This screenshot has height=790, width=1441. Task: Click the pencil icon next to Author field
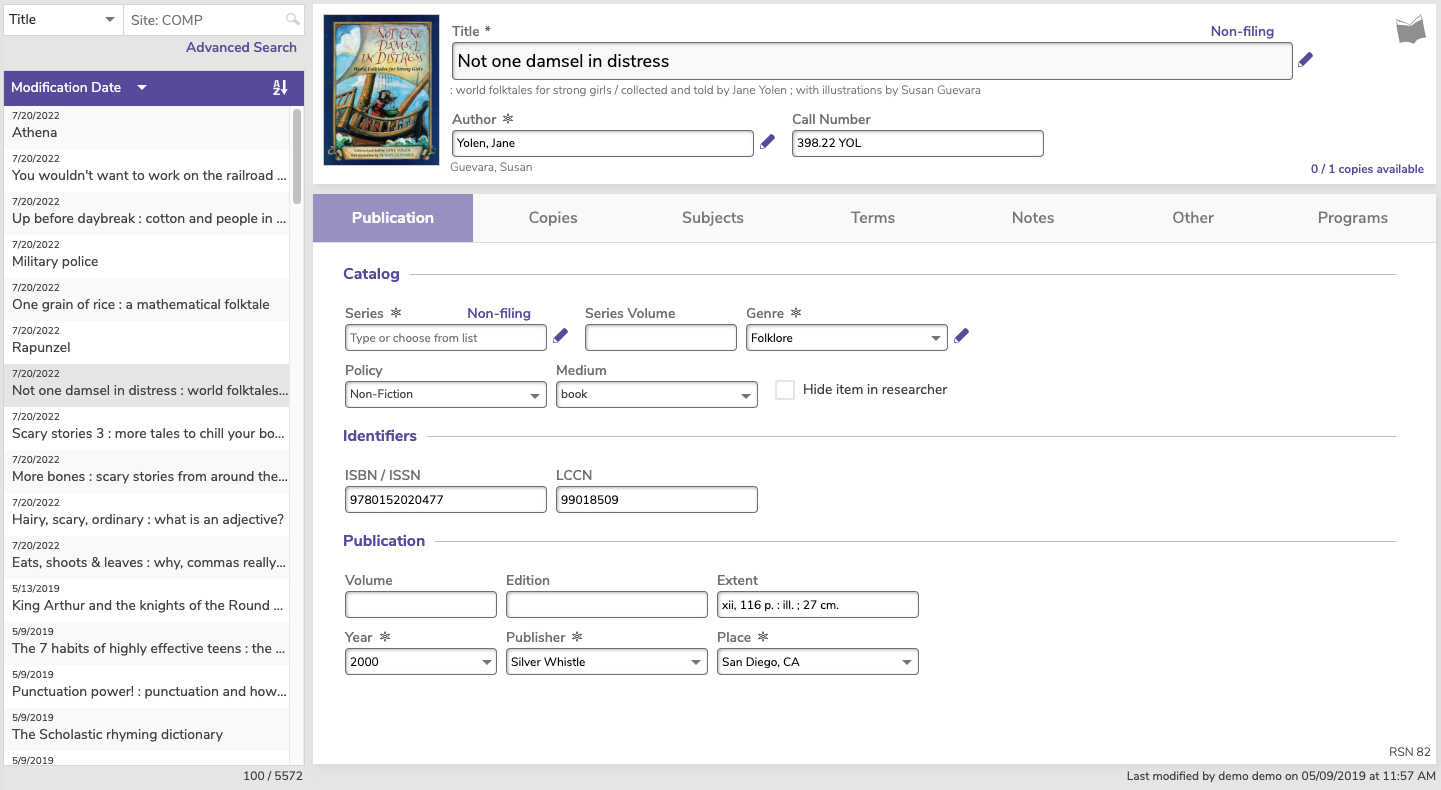767,143
